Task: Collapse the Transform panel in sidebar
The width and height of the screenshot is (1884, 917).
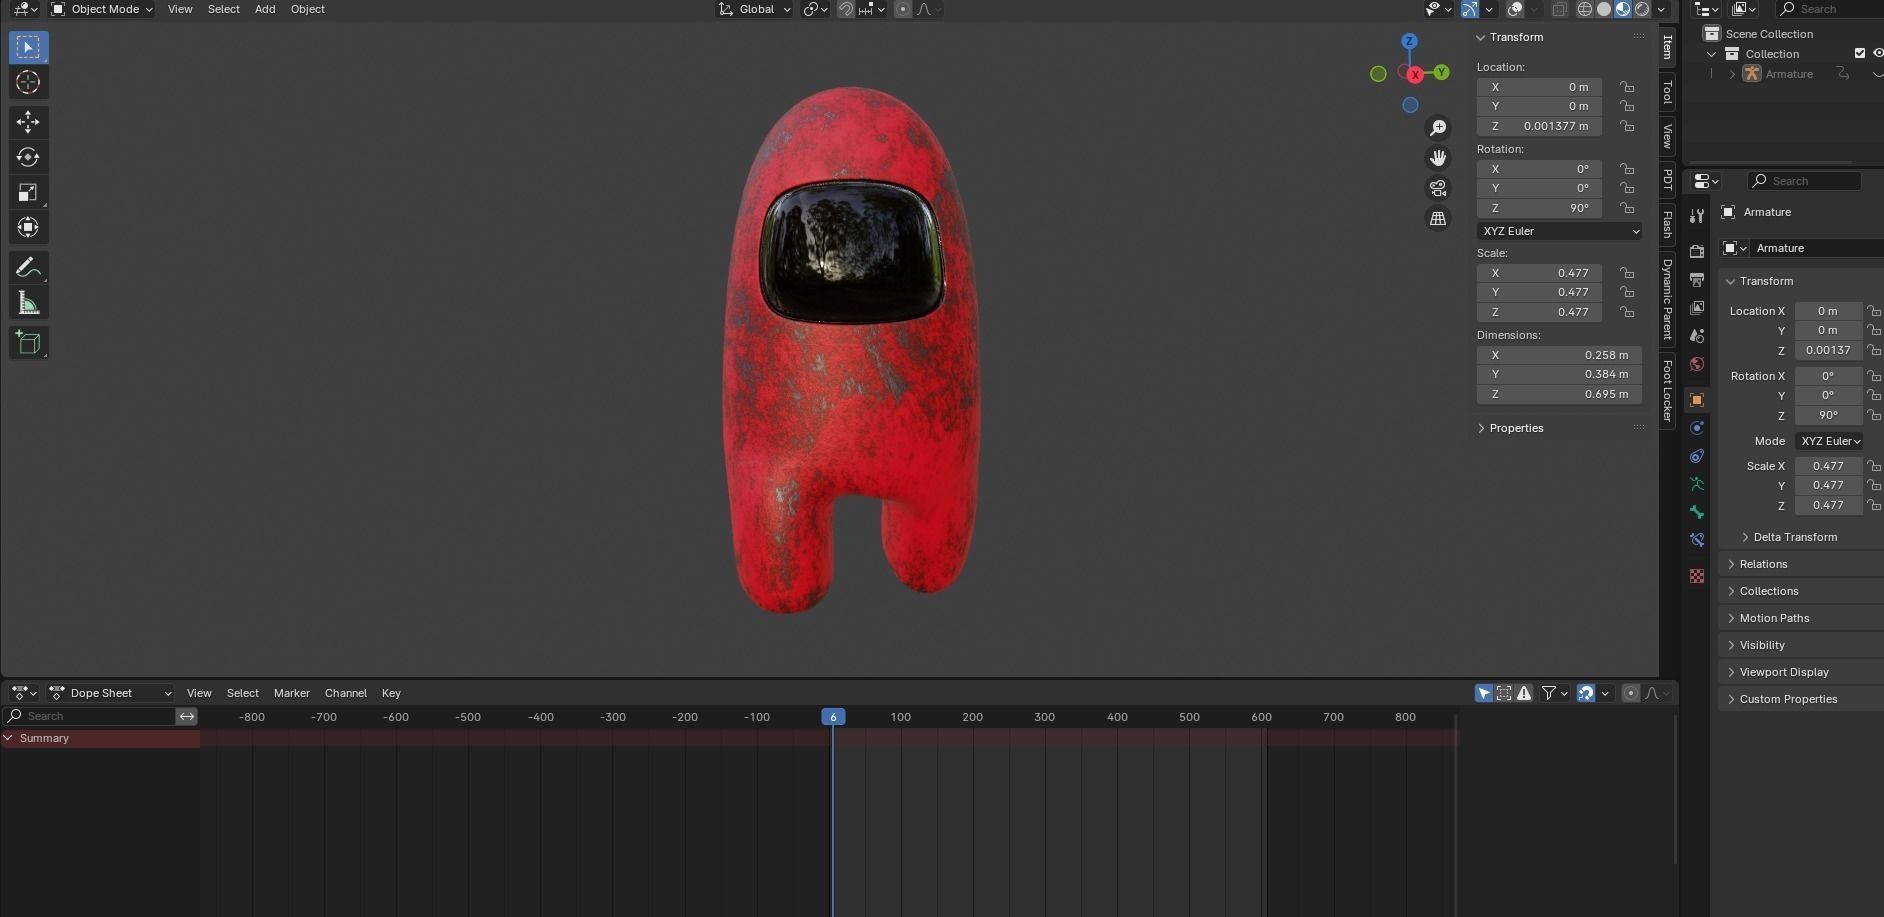Action: pyautogui.click(x=1481, y=37)
